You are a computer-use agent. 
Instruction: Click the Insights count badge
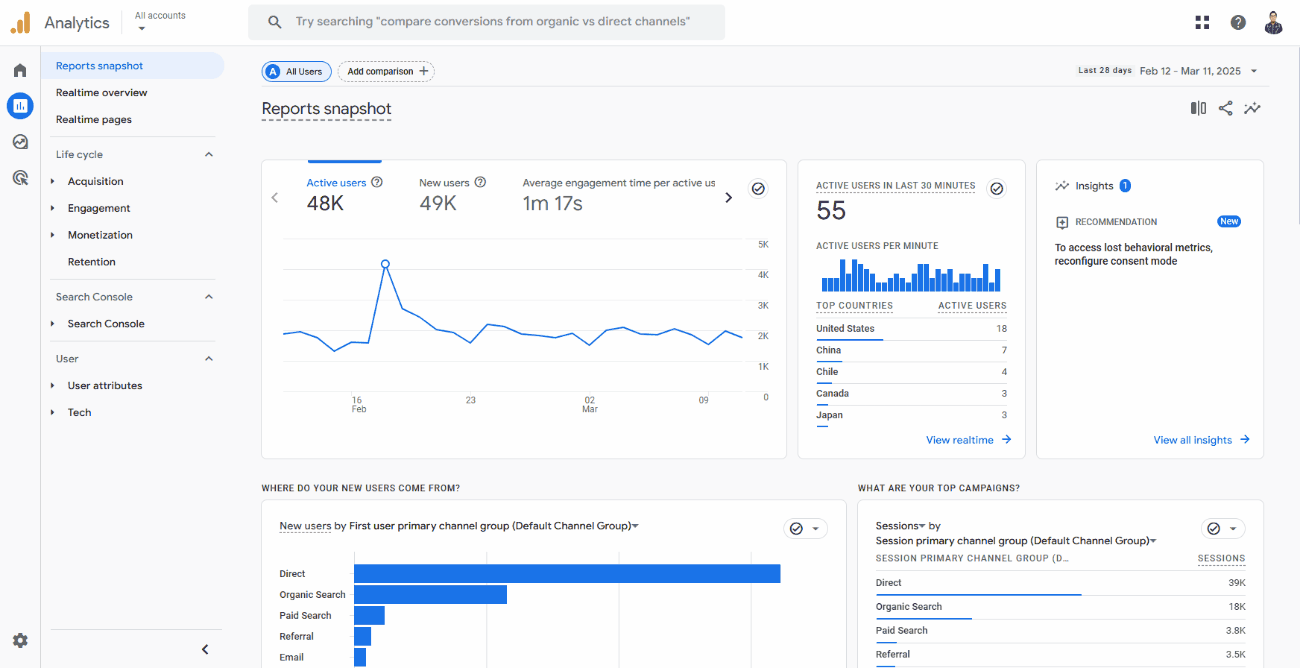point(1125,186)
